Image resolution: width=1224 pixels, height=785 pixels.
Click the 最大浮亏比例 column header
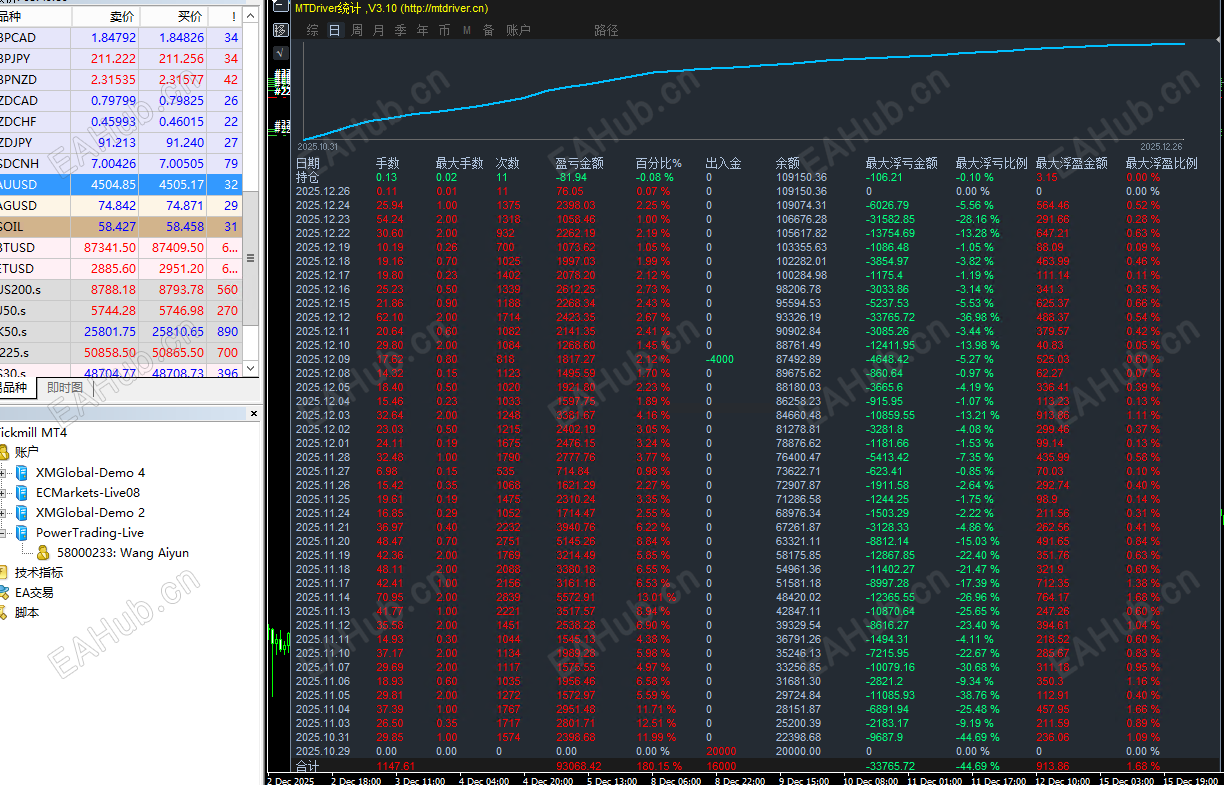(991, 163)
